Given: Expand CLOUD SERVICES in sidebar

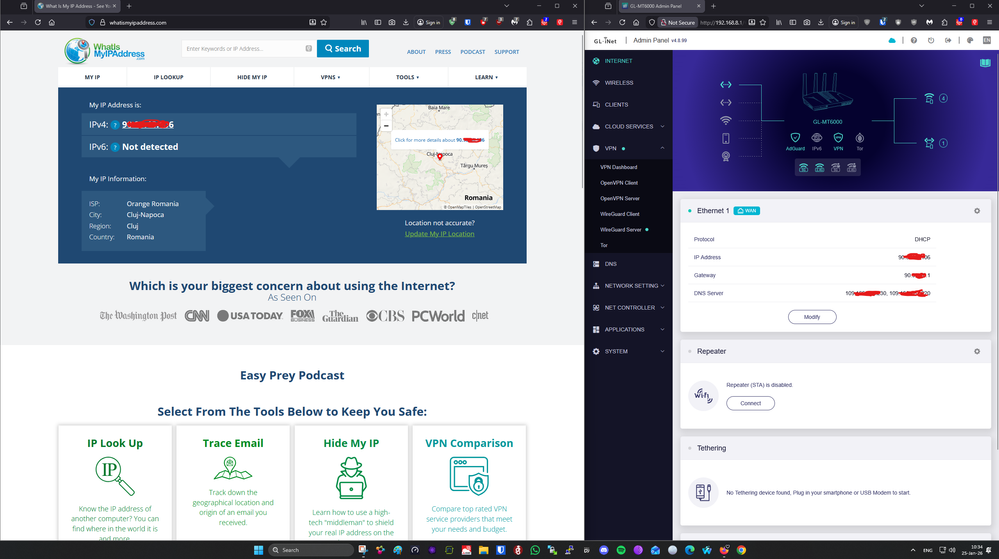Looking at the screenshot, I should tap(628, 126).
